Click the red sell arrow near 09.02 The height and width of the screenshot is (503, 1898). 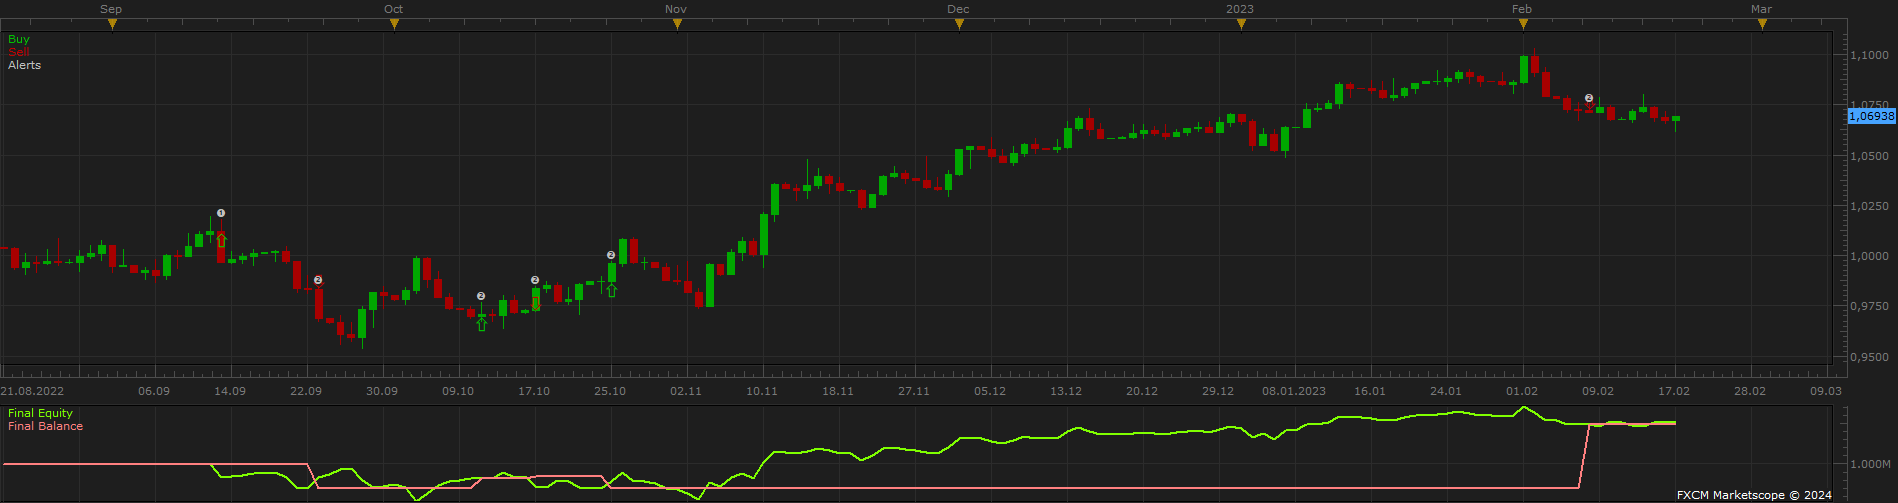point(1589,107)
